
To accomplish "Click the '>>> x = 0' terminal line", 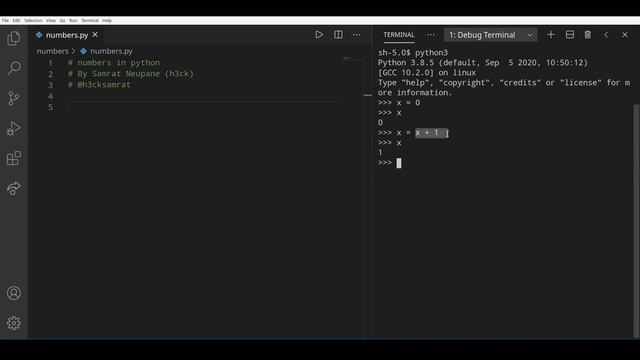I will (399, 102).
